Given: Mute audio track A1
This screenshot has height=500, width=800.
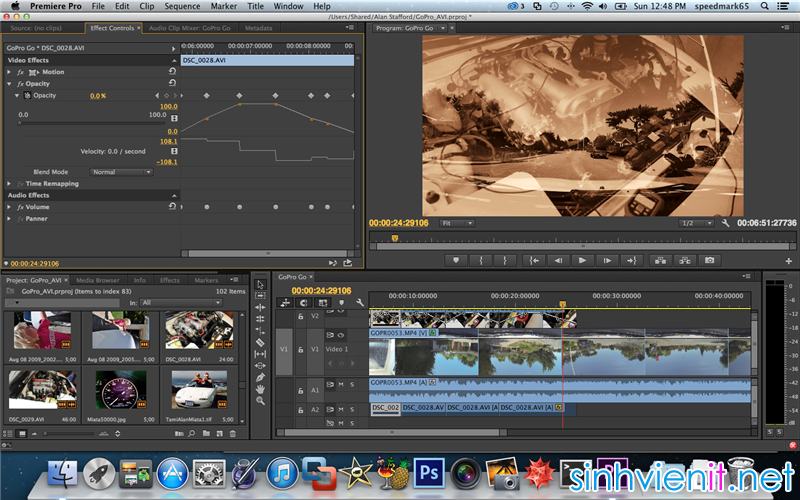Looking at the screenshot, I should tap(340, 384).
